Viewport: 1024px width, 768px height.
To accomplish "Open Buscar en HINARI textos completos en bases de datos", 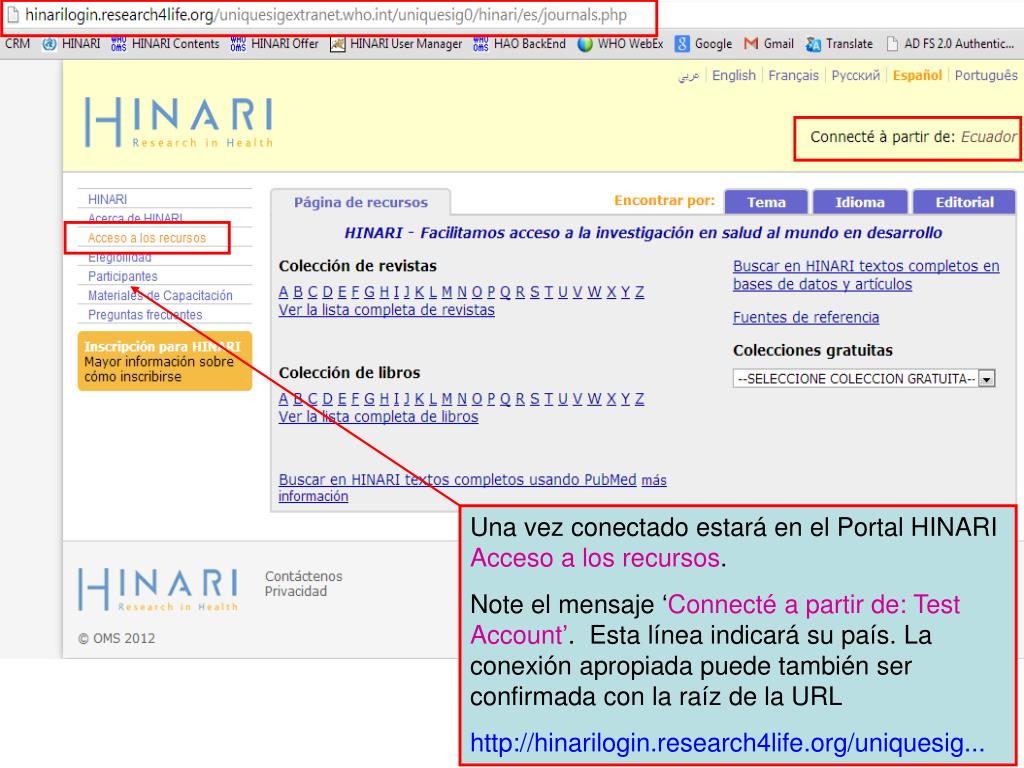I will click(866, 275).
